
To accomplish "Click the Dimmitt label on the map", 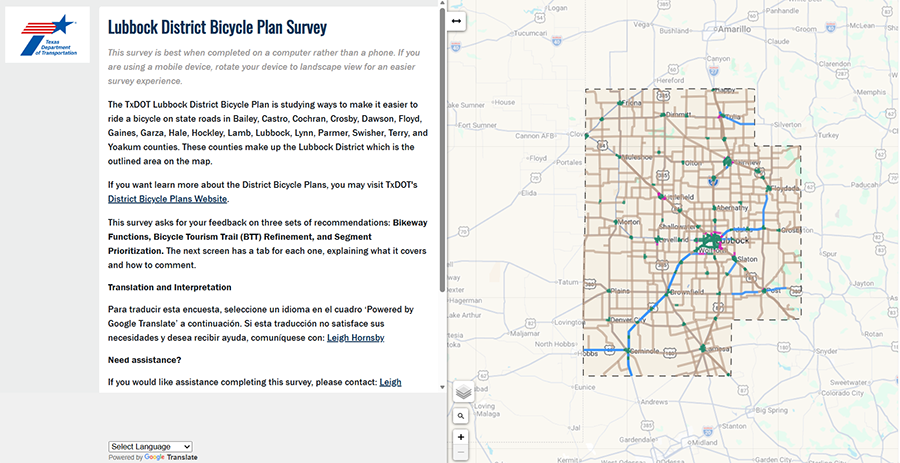I will click(677, 114).
